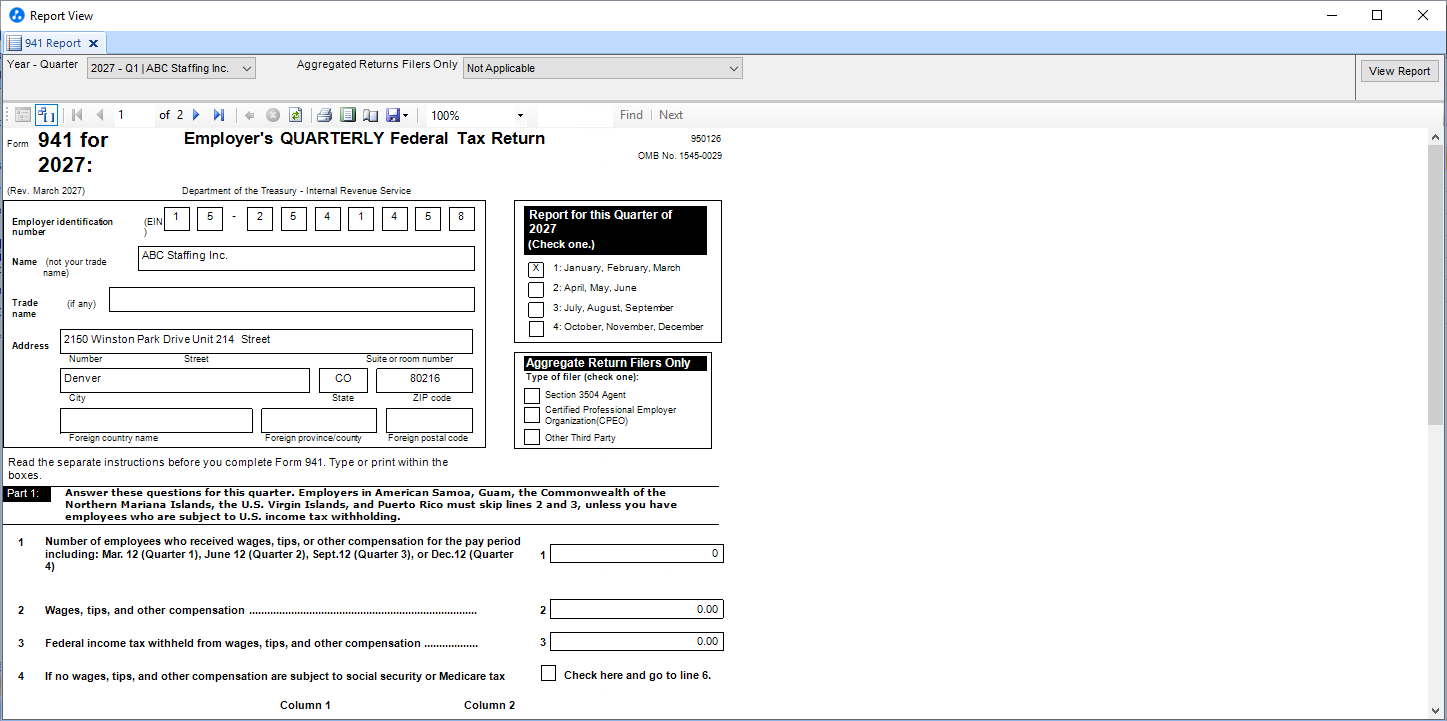Open Aggregated Returns Filers Only dropdown
This screenshot has width=1447, height=721.
[602, 68]
